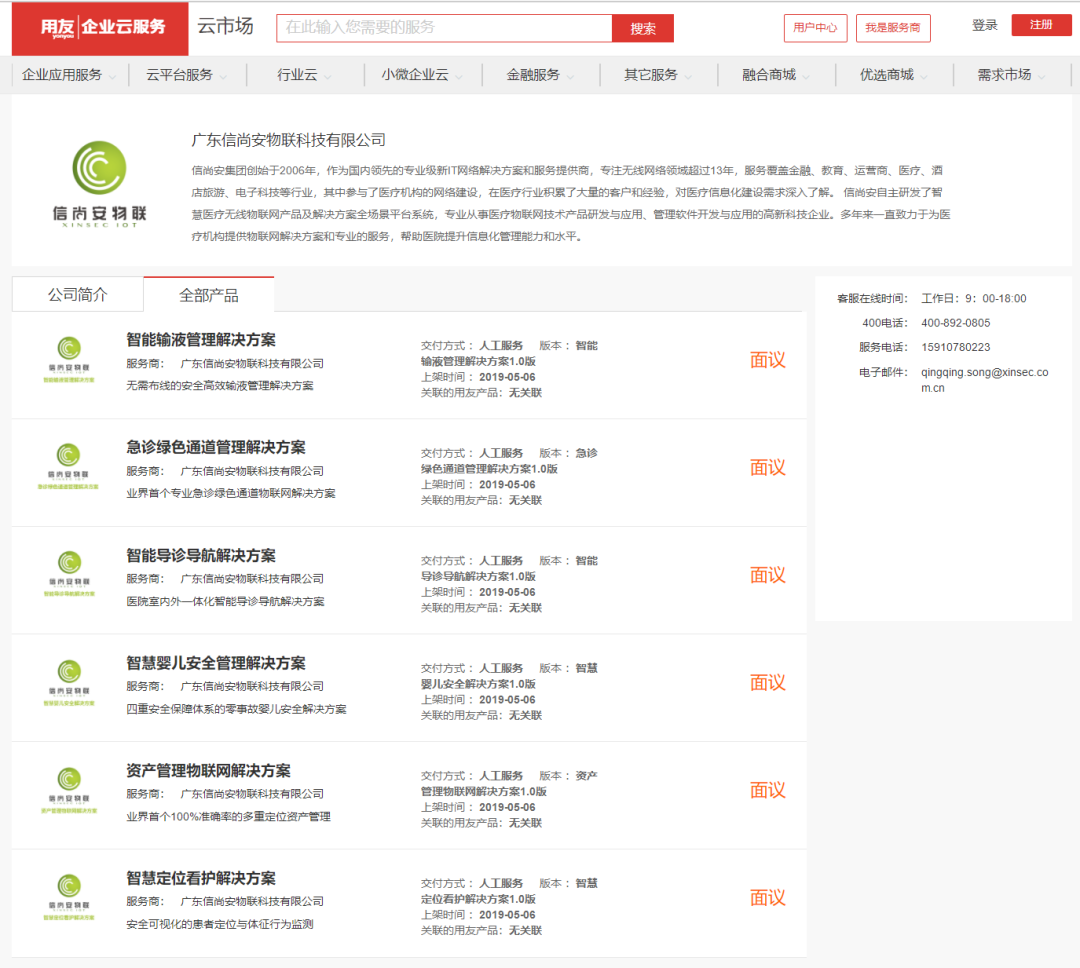Click the 信尚安物联 company logo

tap(99, 183)
